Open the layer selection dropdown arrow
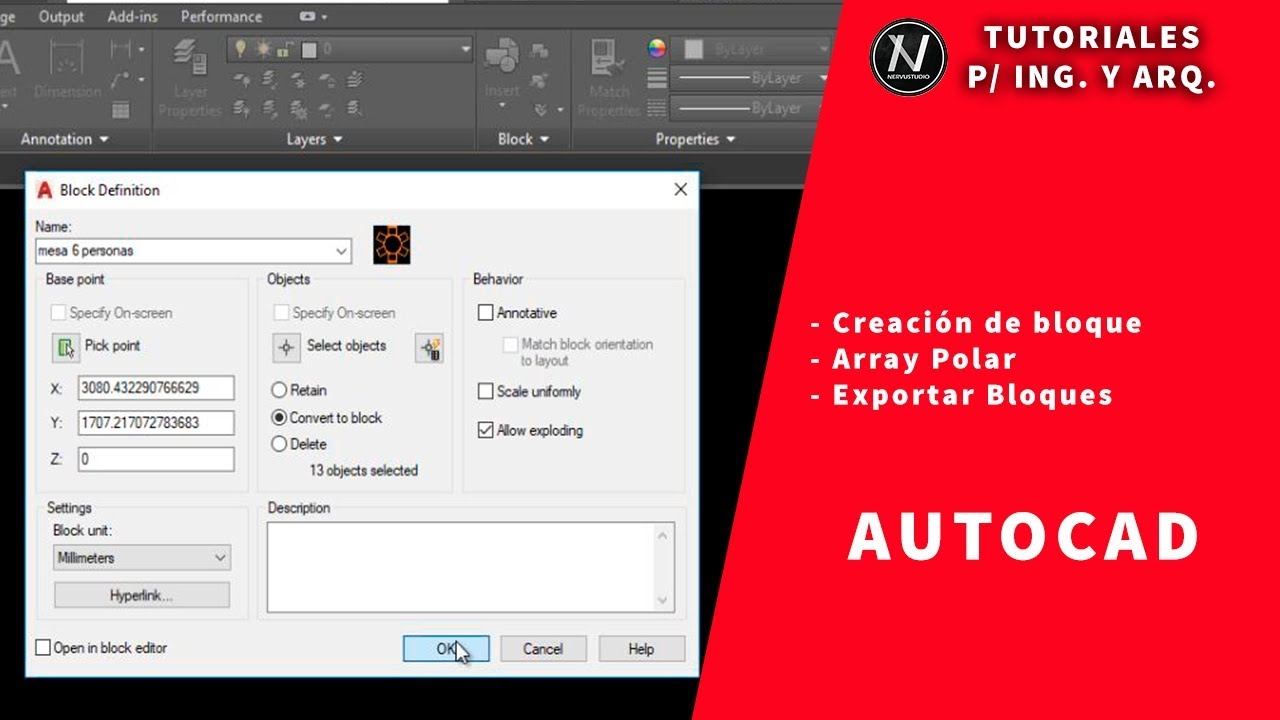Viewport: 1280px width, 720px height. pyautogui.click(x=465, y=48)
